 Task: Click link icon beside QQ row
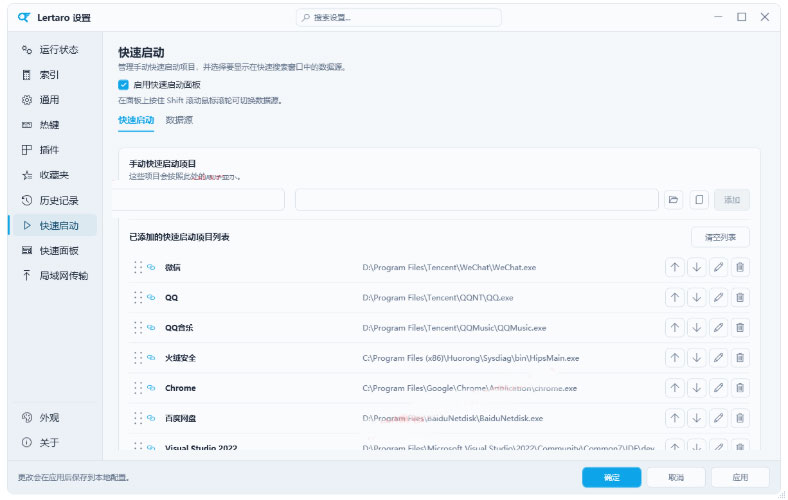click(151, 297)
